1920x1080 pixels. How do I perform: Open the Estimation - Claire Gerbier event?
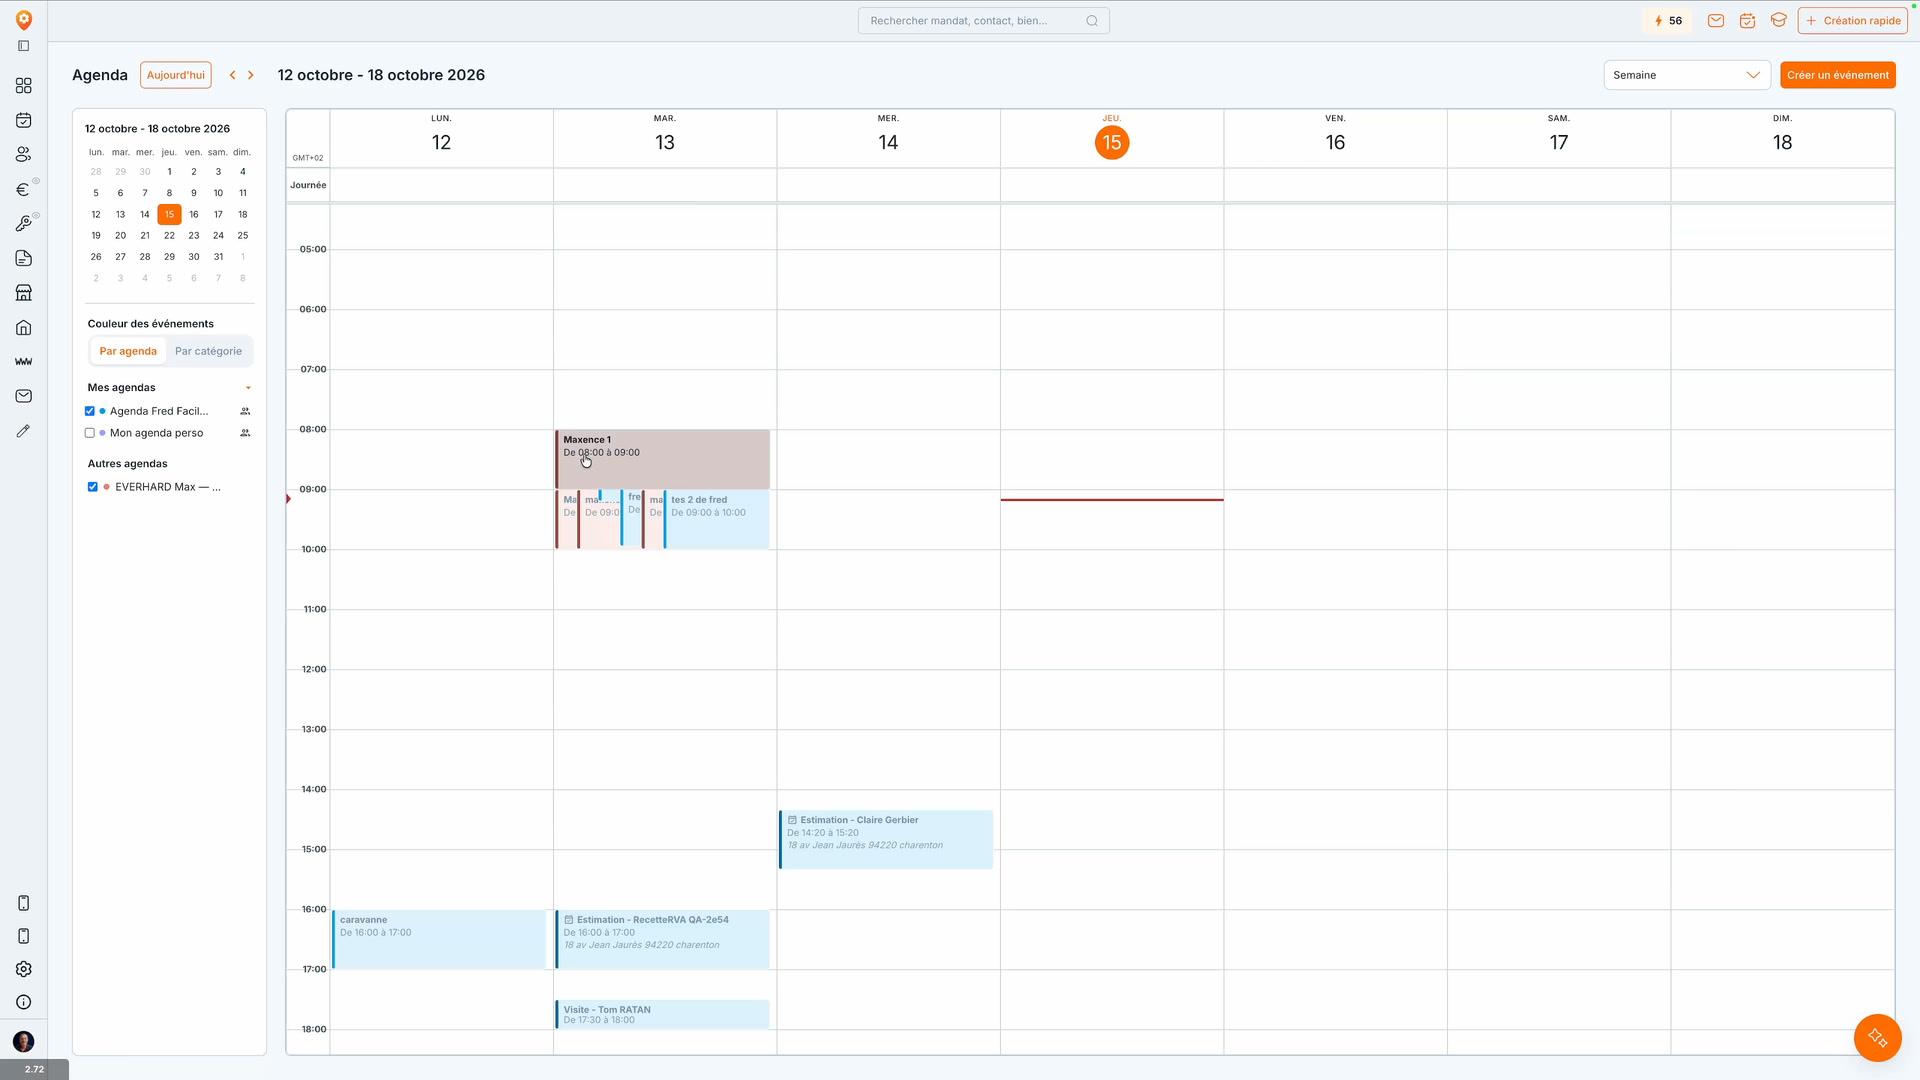point(886,839)
